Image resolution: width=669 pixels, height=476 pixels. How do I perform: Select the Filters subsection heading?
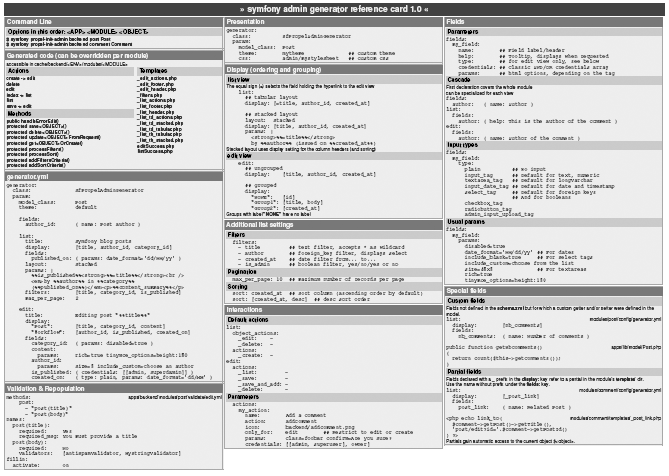coord(238,236)
